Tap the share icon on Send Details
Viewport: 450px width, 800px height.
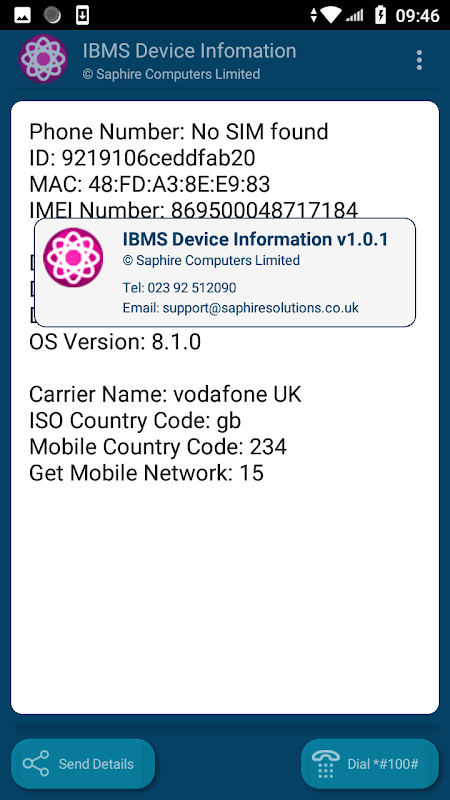click(36, 764)
